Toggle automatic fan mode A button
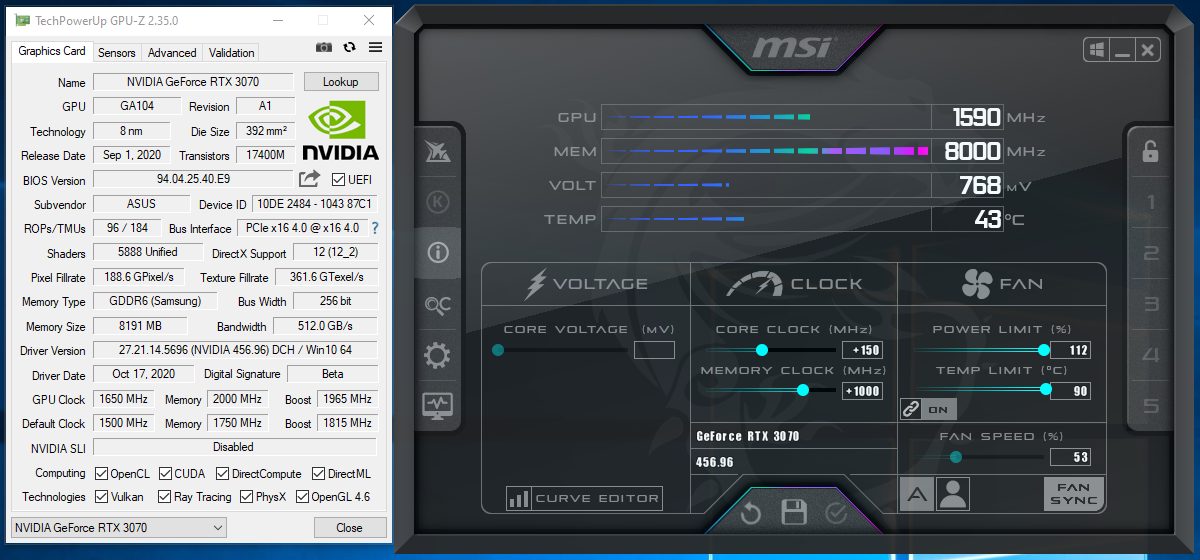Image resolution: width=1200 pixels, height=560 pixels. 916,493
